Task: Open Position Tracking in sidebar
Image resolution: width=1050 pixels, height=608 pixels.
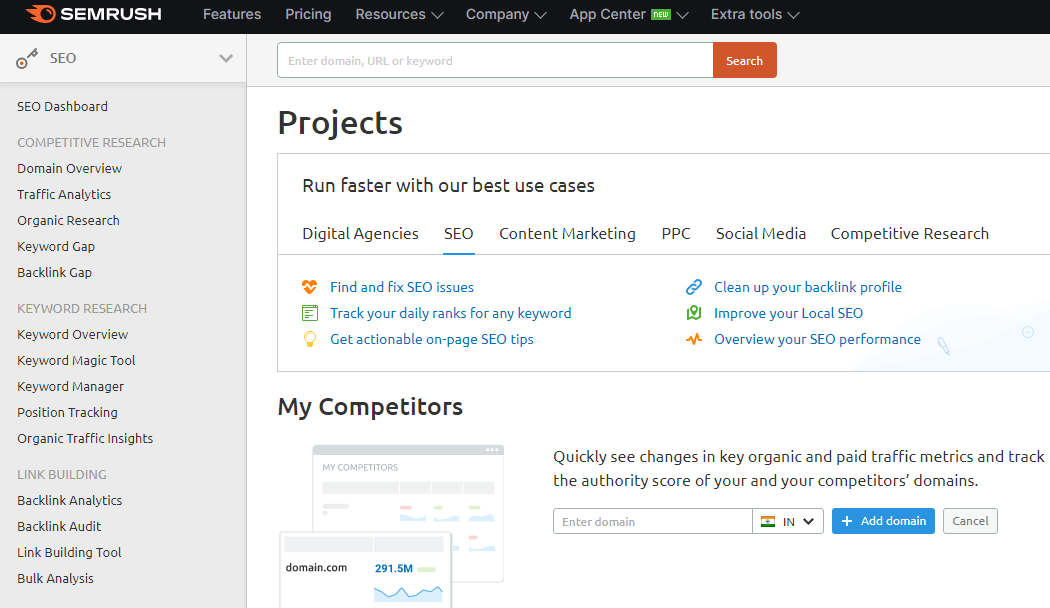Action: point(68,413)
